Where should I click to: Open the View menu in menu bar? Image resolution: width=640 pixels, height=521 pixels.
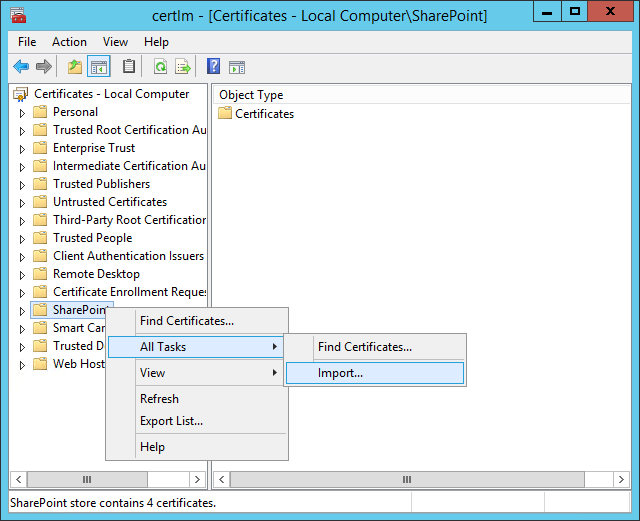(115, 42)
